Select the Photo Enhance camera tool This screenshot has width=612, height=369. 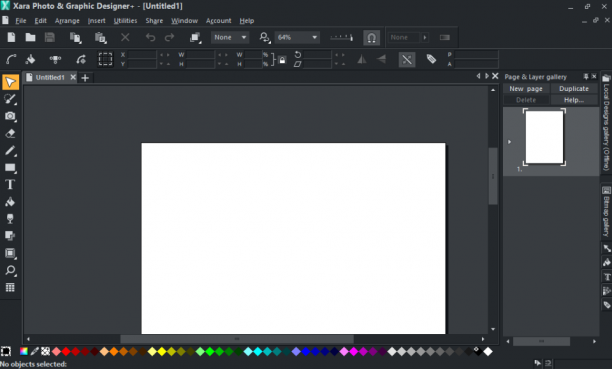[10, 116]
